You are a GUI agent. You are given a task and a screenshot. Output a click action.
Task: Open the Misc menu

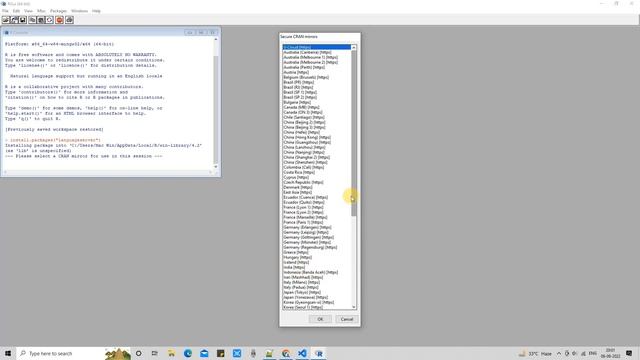click(x=41, y=11)
